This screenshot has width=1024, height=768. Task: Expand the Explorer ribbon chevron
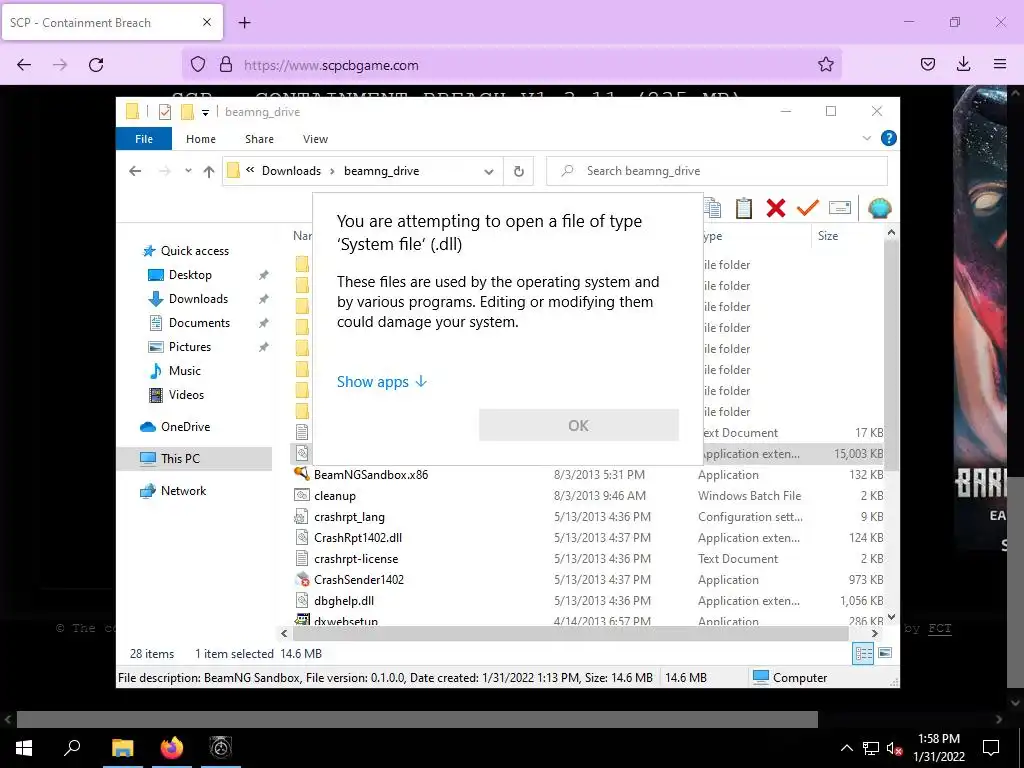point(867,138)
